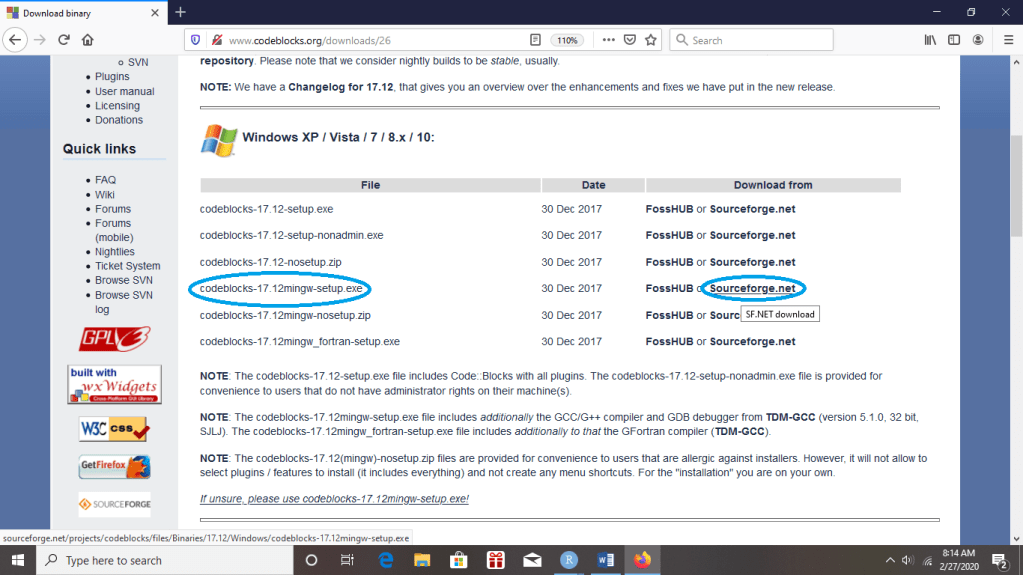The width and height of the screenshot is (1023, 575).
Task: Open Nightlies in Quick links
Action: pyautogui.click(x=115, y=252)
